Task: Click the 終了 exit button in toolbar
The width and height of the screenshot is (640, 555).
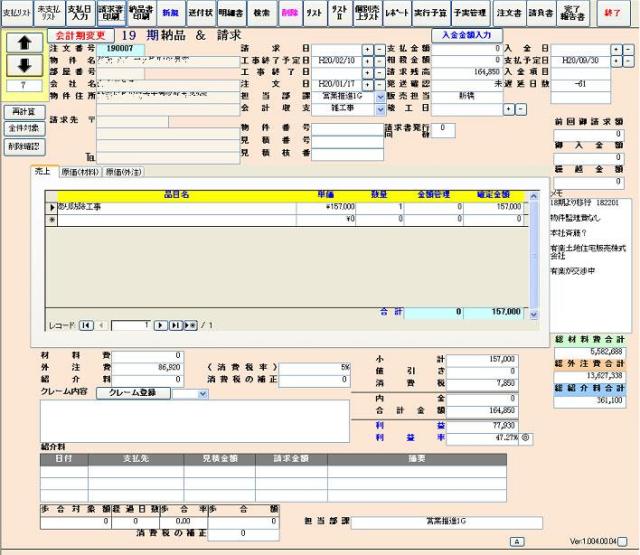Action: click(614, 13)
